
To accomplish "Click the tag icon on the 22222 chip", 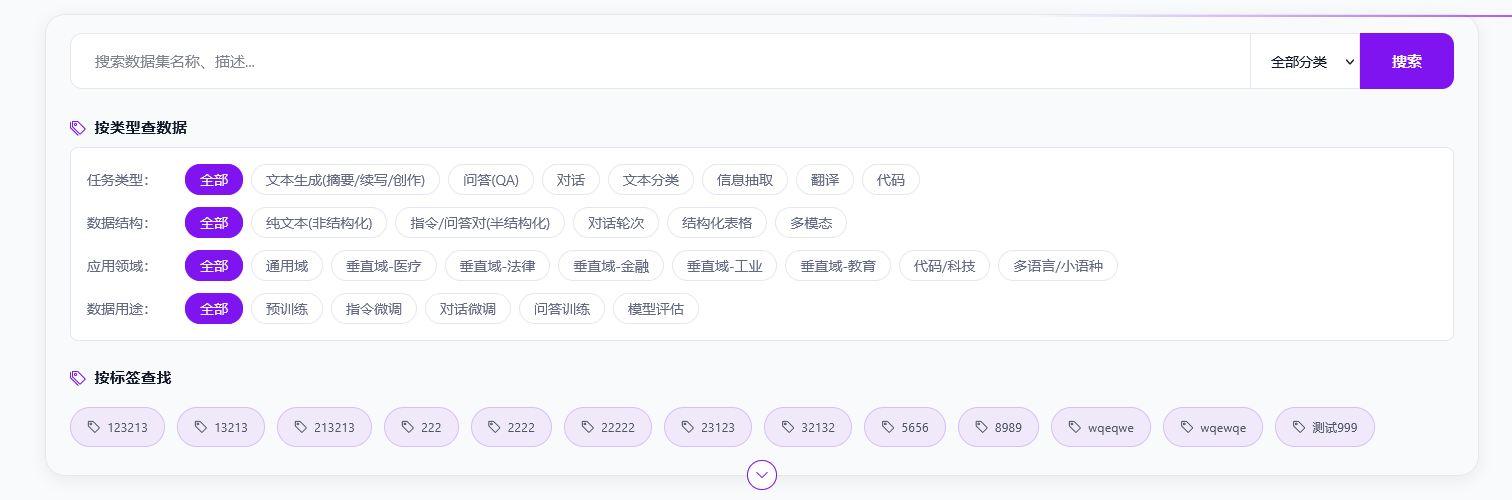I will (x=588, y=427).
